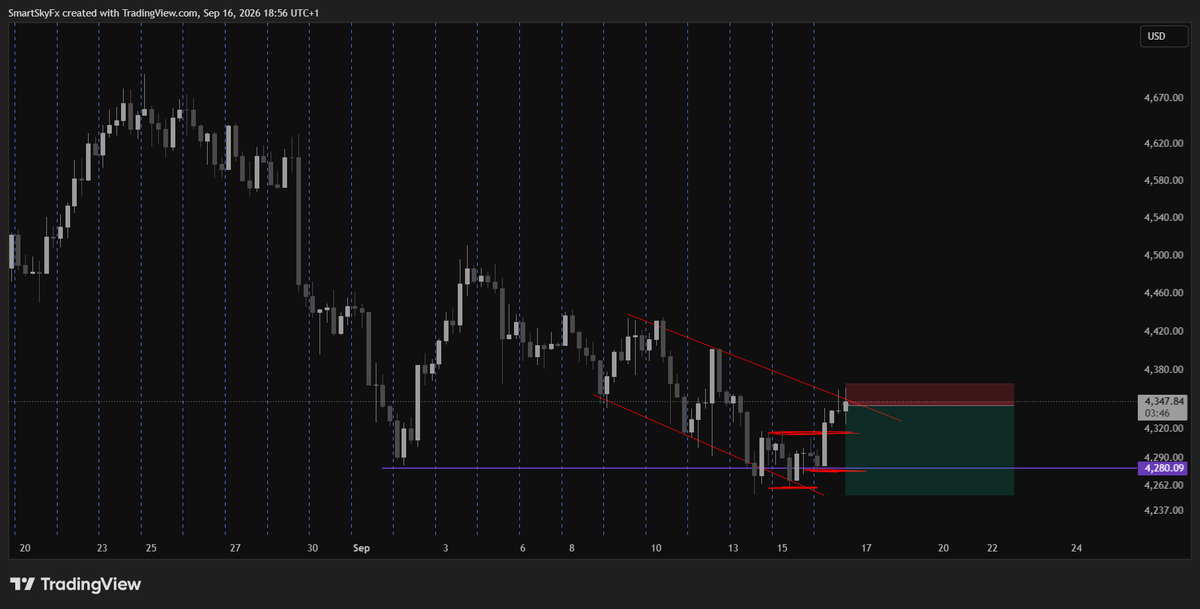This screenshot has width=1200, height=609.
Task: Click the 4,670.00 price axis label
Action: click(x=1163, y=98)
